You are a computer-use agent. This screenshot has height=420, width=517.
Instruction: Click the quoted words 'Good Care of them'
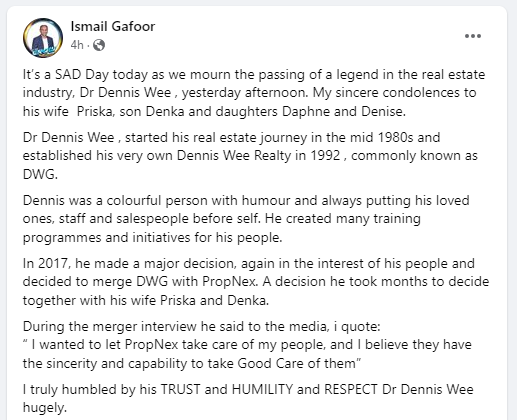[297, 363]
